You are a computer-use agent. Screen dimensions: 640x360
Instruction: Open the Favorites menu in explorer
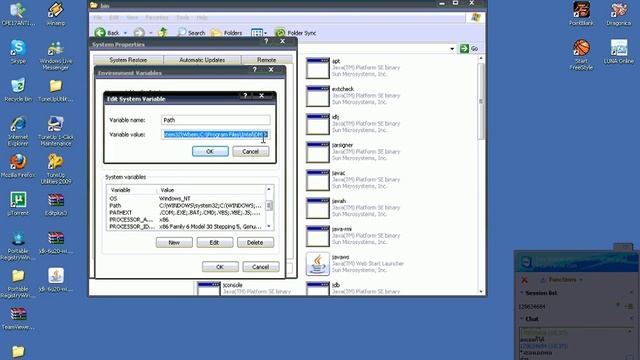157,18
